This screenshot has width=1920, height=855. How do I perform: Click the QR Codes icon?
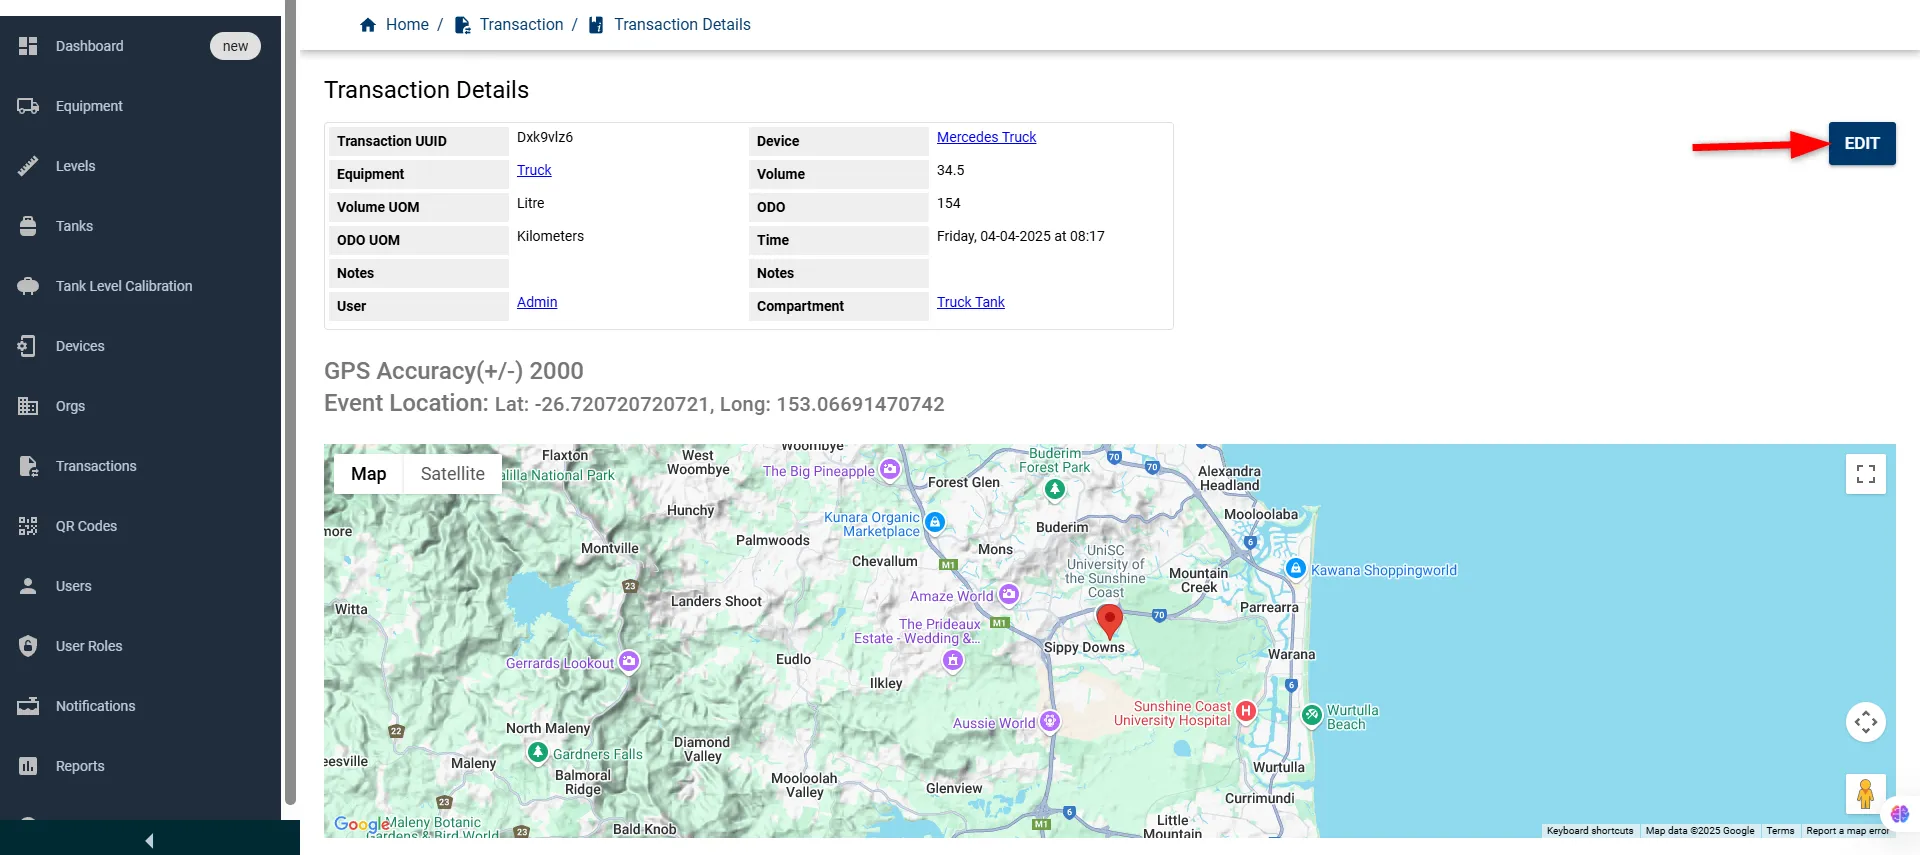point(28,526)
